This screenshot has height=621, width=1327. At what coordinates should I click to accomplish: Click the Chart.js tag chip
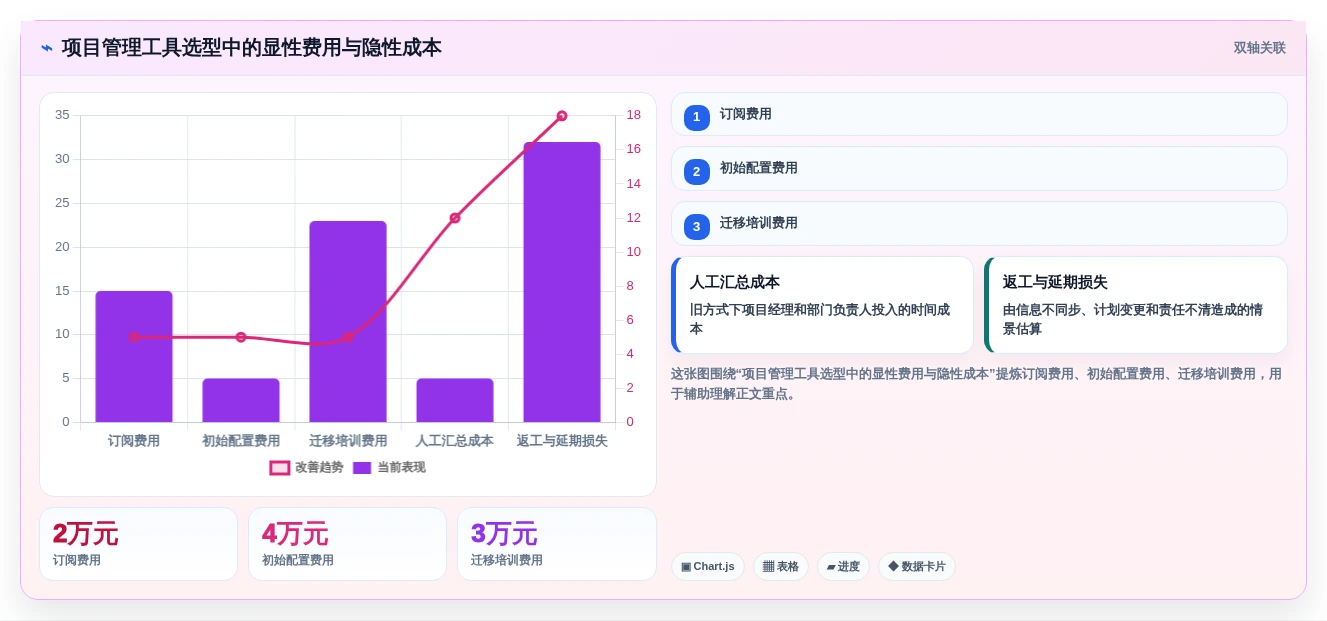click(x=708, y=567)
